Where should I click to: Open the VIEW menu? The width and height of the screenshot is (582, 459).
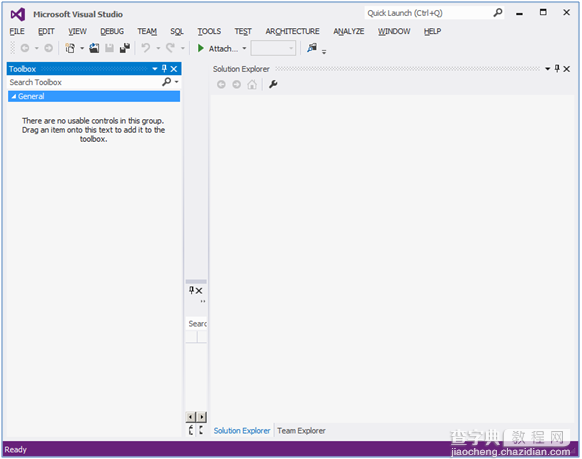click(77, 32)
